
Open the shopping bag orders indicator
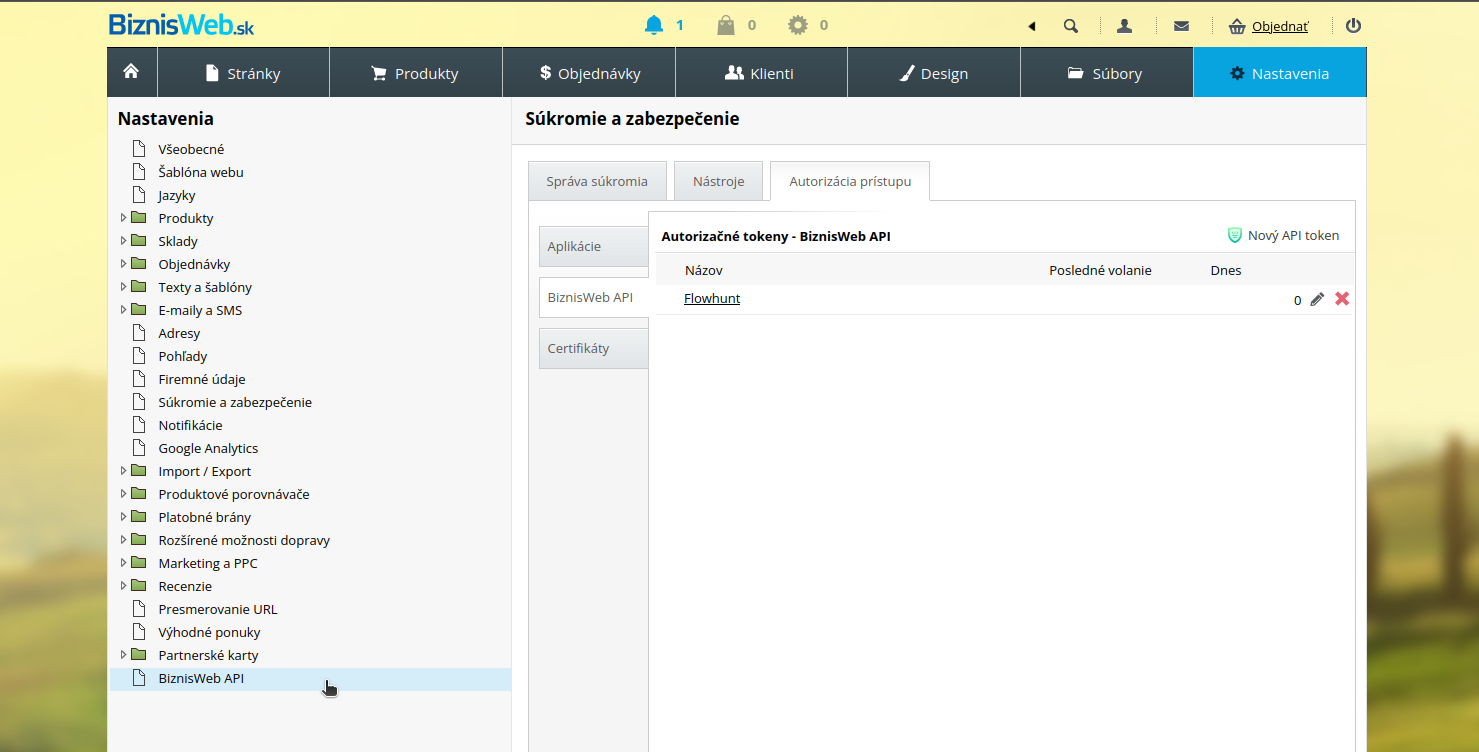pos(726,25)
